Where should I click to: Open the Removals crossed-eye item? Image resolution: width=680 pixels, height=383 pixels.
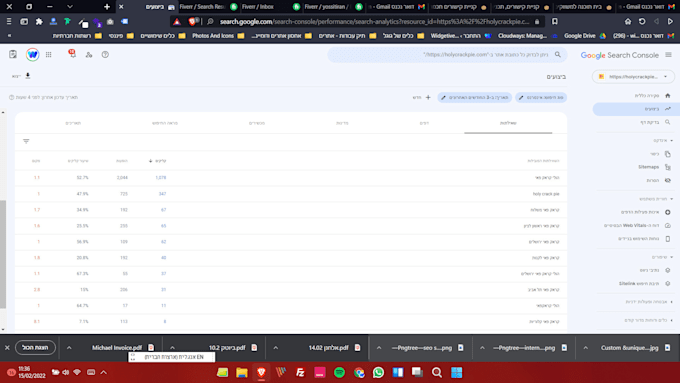tap(667, 180)
